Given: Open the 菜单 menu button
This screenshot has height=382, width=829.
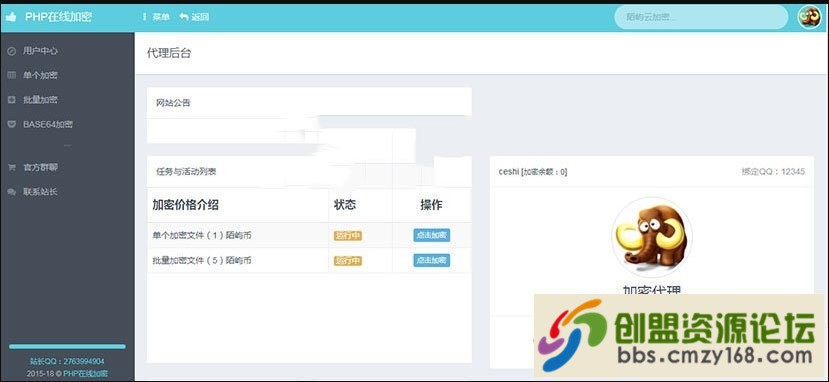Looking at the screenshot, I should click(156, 17).
